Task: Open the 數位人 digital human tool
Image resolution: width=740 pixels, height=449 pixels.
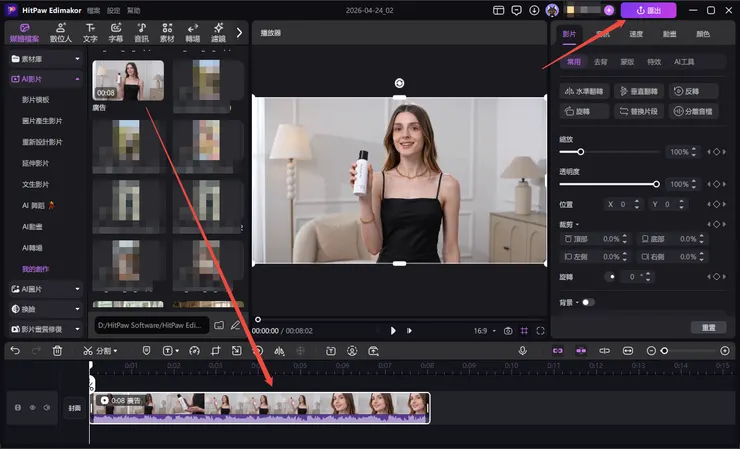Action: (62, 32)
